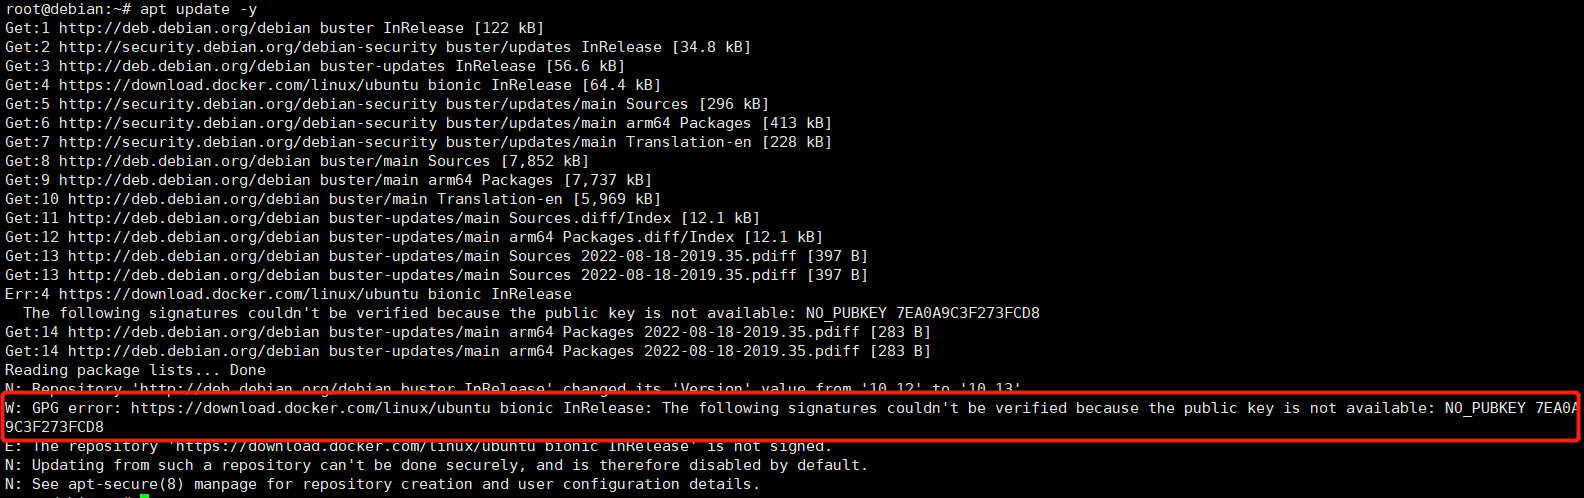Click 'Reading package lists... Done' line
Viewport: 1584px width, 498px height.
135,370
